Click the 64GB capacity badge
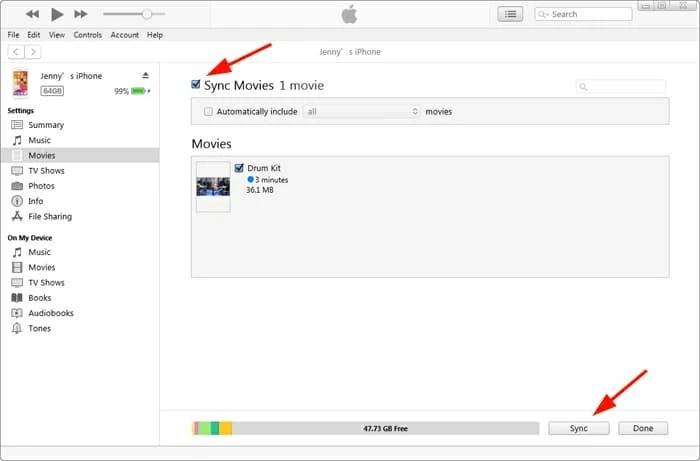The image size is (700, 461). [52, 91]
